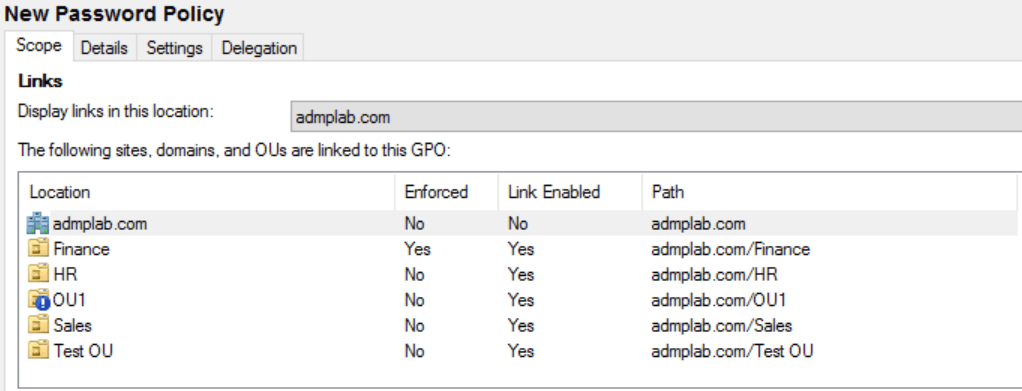Image resolution: width=1022 pixels, height=391 pixels.
Task: Select the Scope tab
Action: (39, 46)
